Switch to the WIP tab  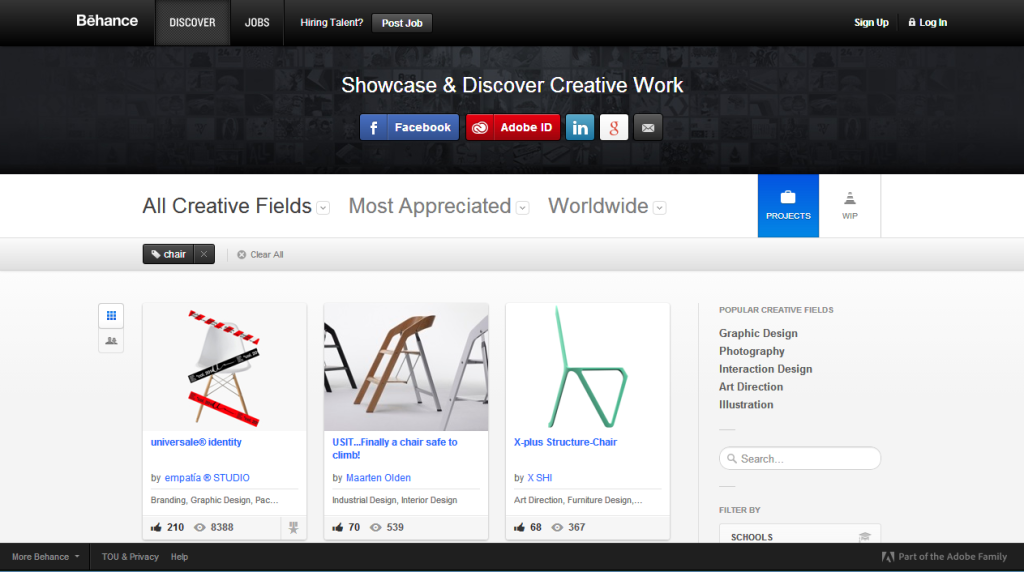pyautogui.click(x=850, y=206)
